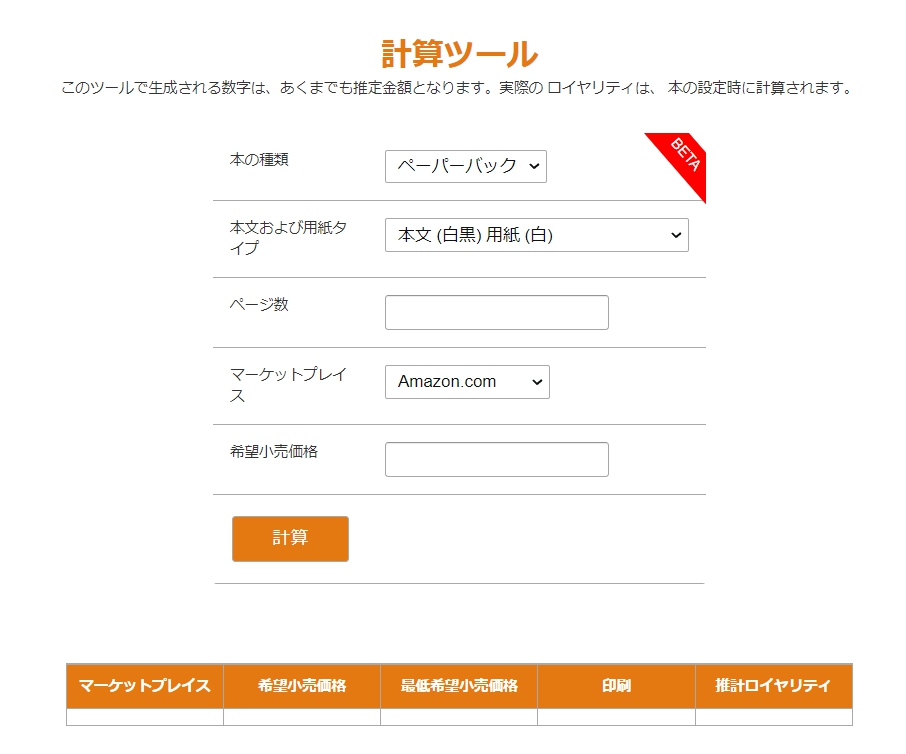Expand the 本文および用紙タイプ dropdown
The width and height of the screenshot is (906, 754).
[x=536, y=236]
